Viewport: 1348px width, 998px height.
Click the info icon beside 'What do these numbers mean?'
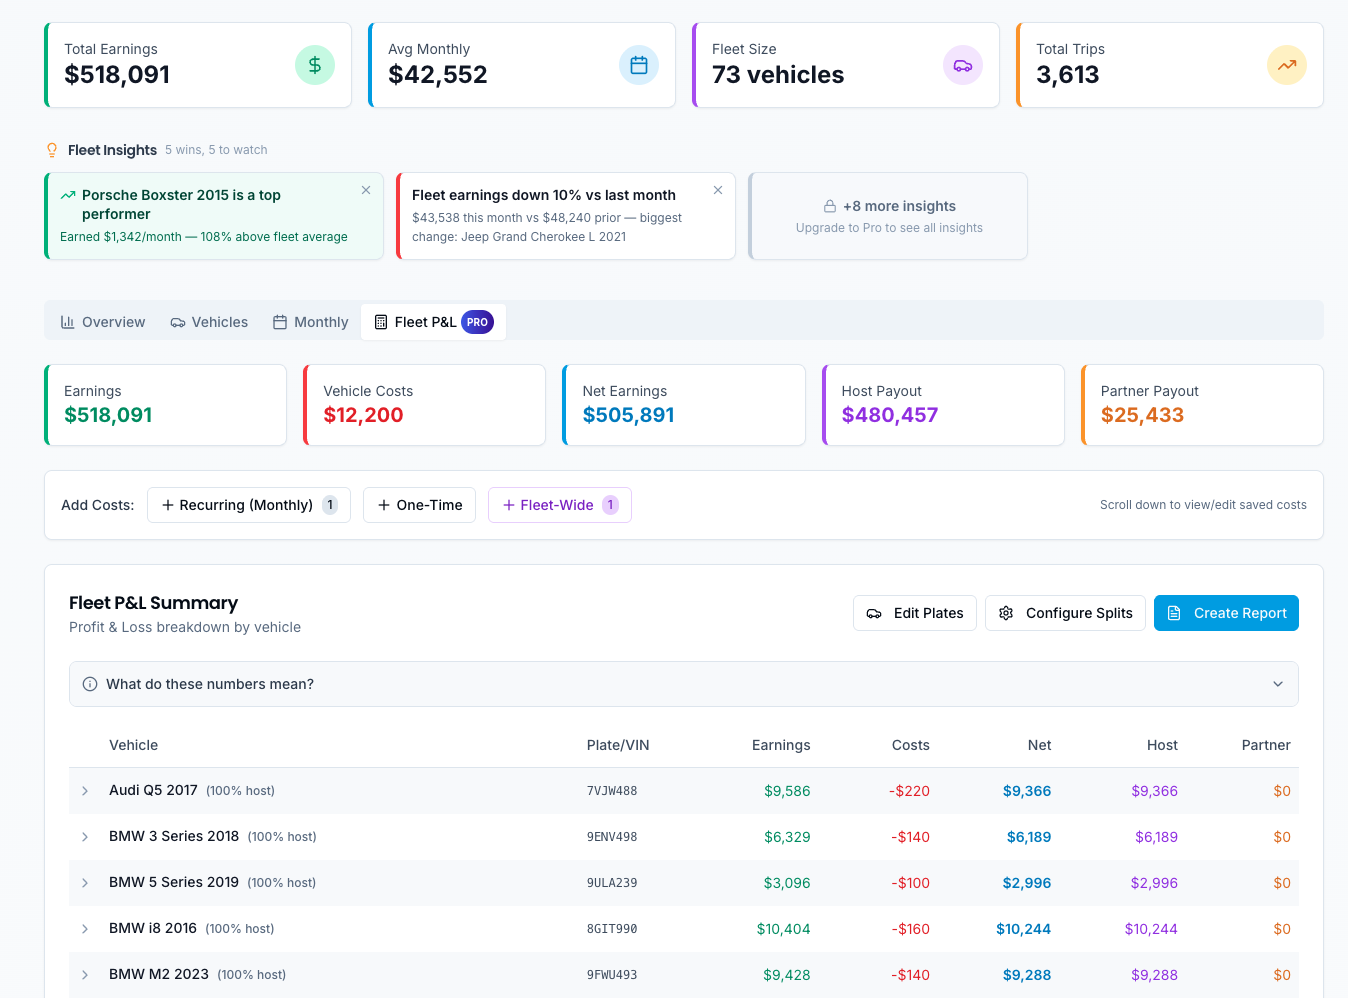[90, 684]
